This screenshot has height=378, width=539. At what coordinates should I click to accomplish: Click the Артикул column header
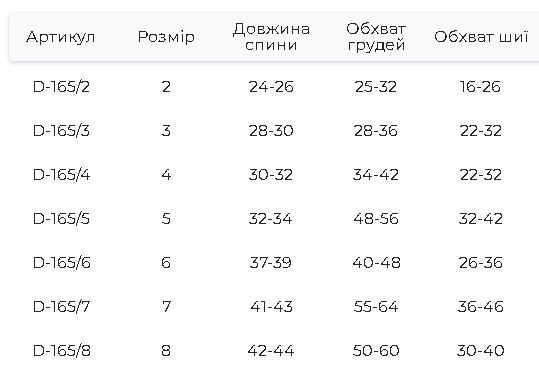(60, 37)
